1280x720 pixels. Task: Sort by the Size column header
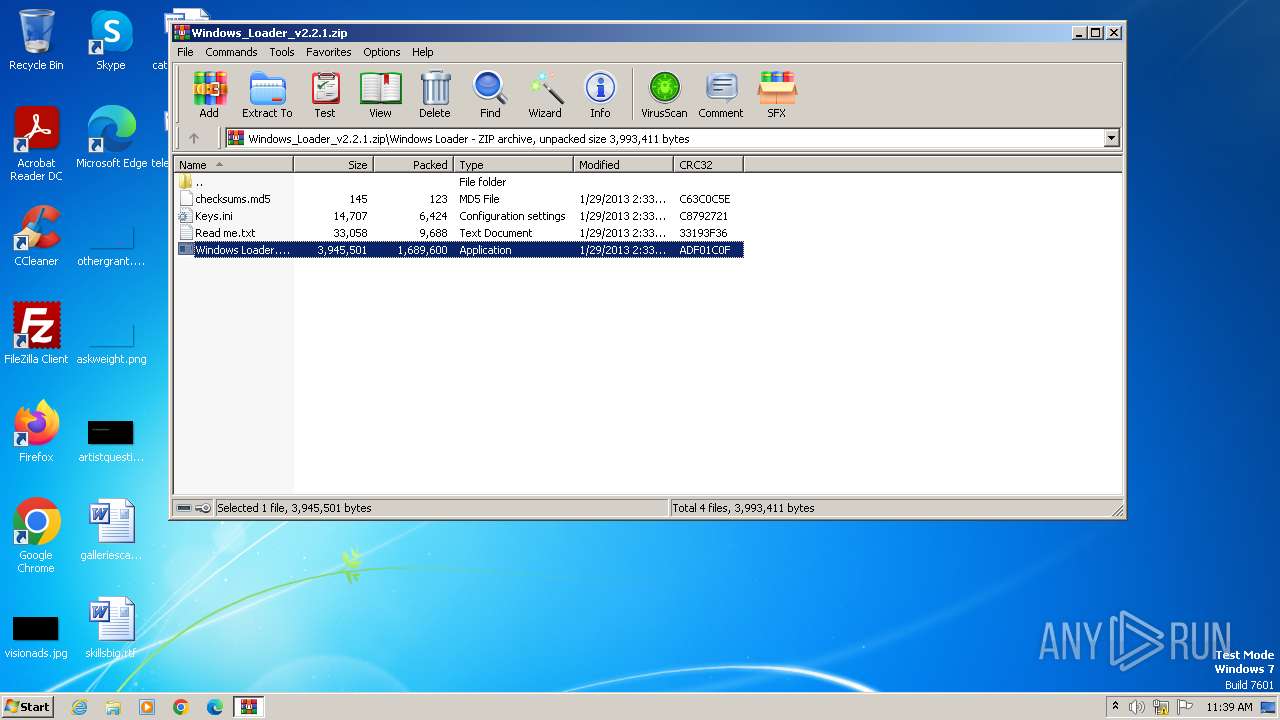pos(333,165)
